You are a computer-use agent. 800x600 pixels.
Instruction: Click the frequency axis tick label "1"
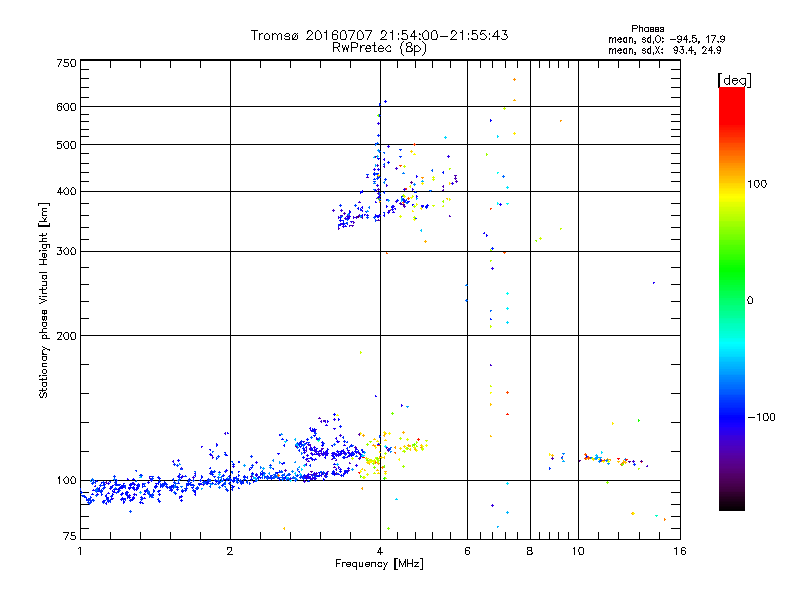tap(80, 551)
